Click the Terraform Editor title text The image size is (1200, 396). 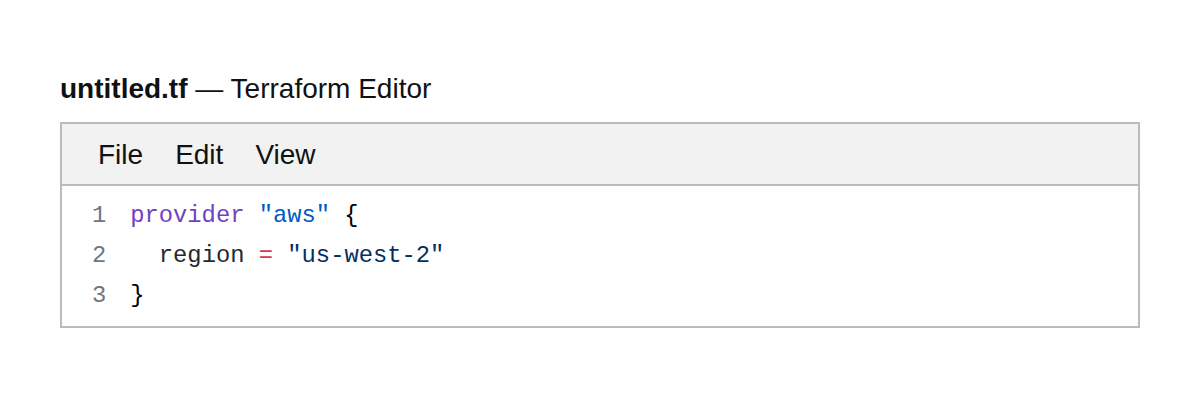(331, 89)
